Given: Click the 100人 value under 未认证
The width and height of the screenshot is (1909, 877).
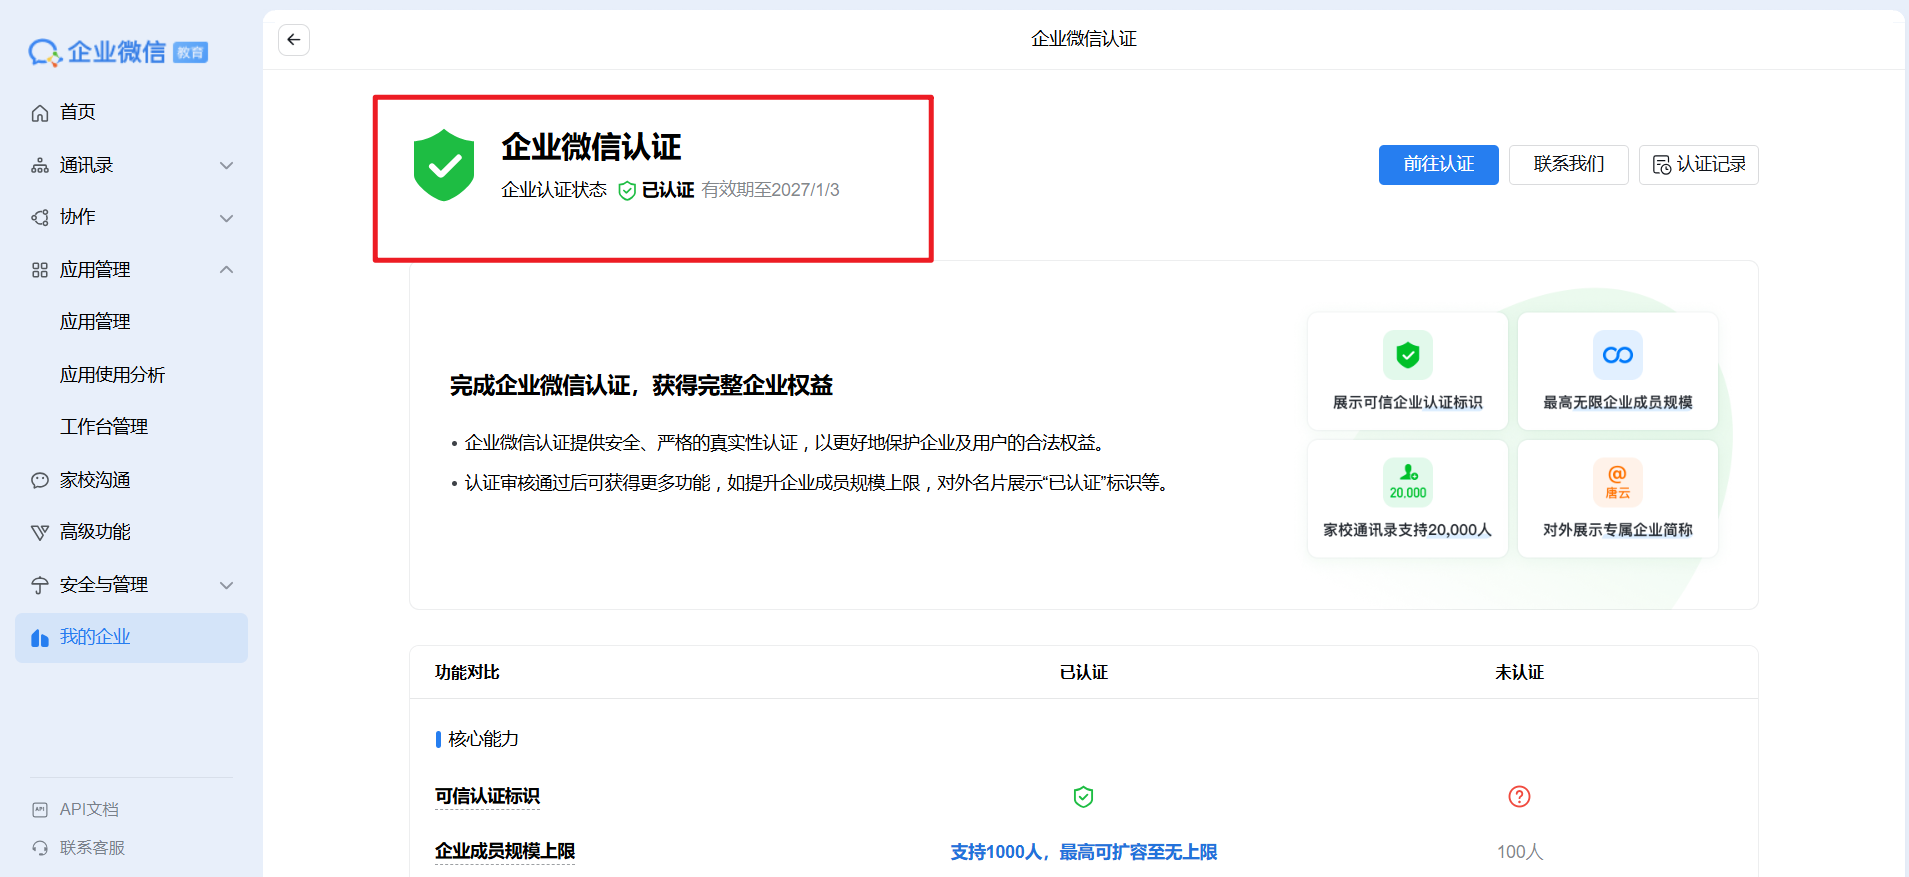Looking at the screenshot, I should (1519, 852).
